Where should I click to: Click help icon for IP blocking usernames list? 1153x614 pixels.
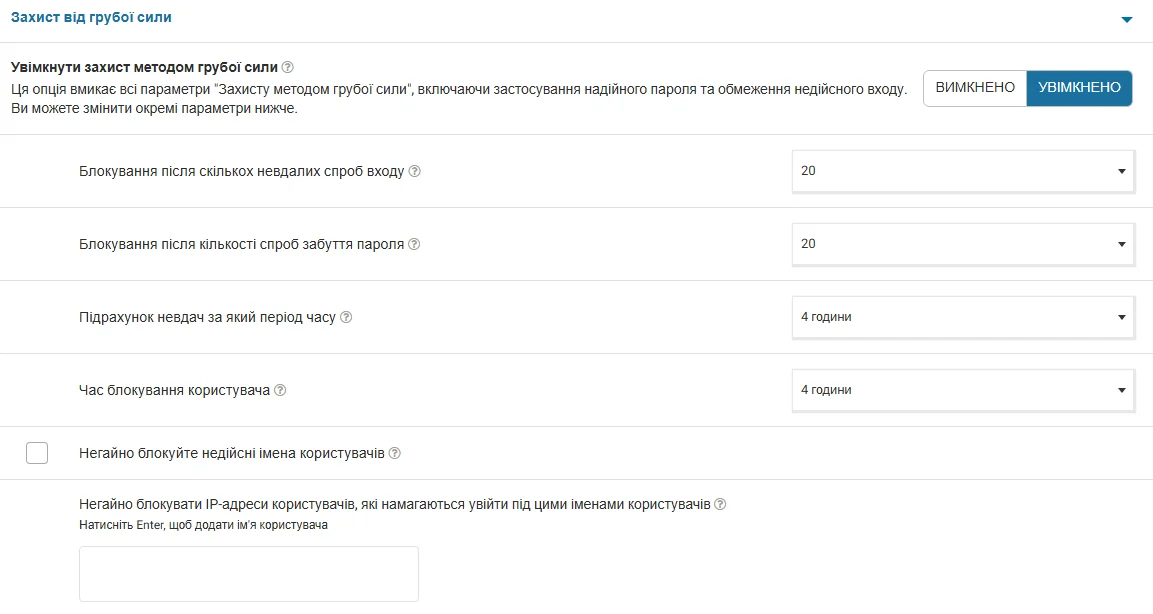[x=720, y=505]
